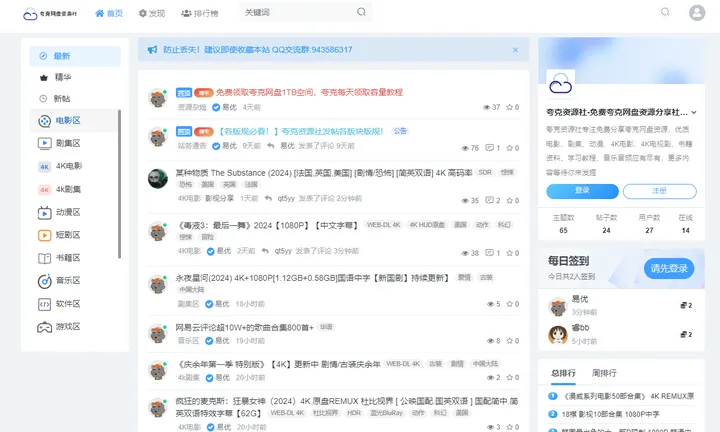The height and width of the screenshot is (432, 720).
Task: Click star icon on 免费领取夸克网盘 post
Action: coord(509,107)
